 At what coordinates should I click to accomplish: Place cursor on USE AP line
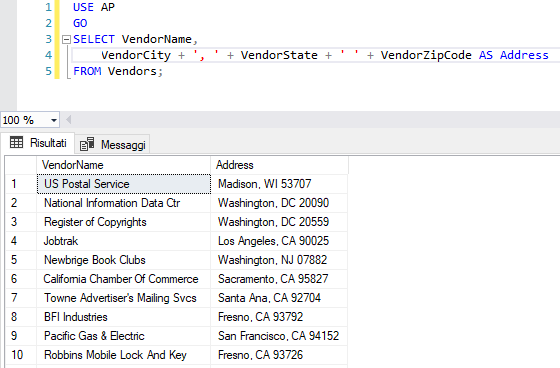point(94,7)
